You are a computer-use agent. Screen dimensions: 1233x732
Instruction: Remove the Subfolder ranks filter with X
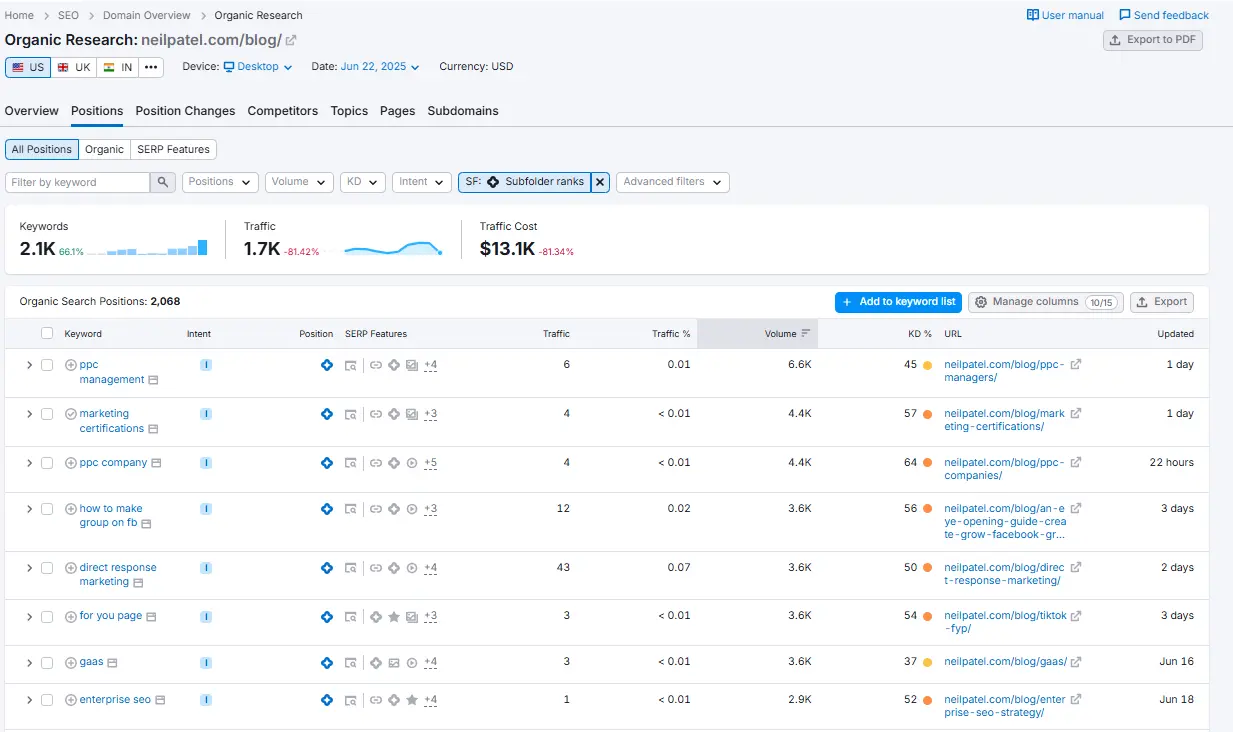coord(599,182)
